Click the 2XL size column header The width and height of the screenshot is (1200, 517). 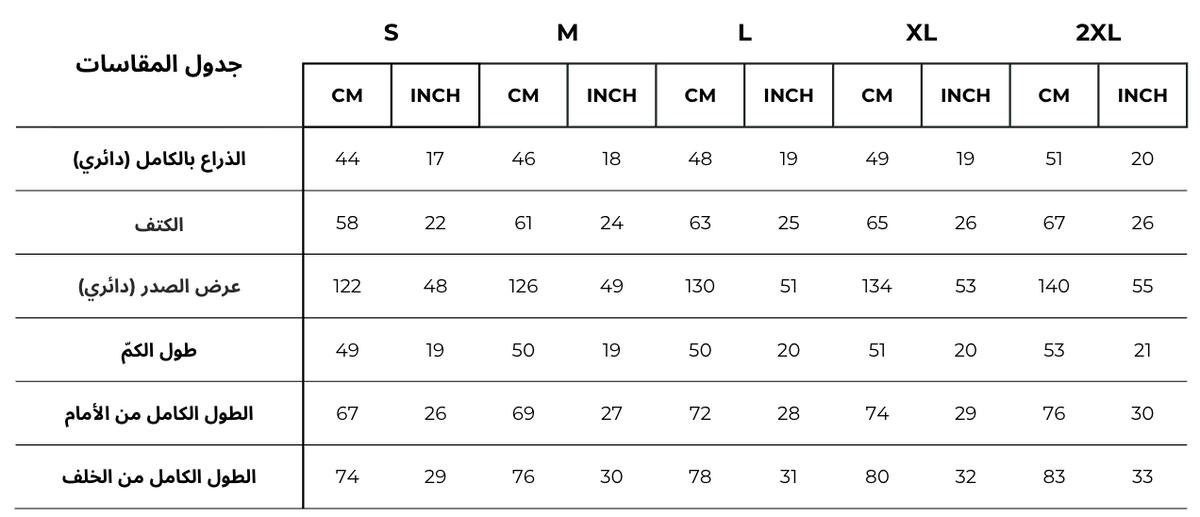coord(1098,33)
